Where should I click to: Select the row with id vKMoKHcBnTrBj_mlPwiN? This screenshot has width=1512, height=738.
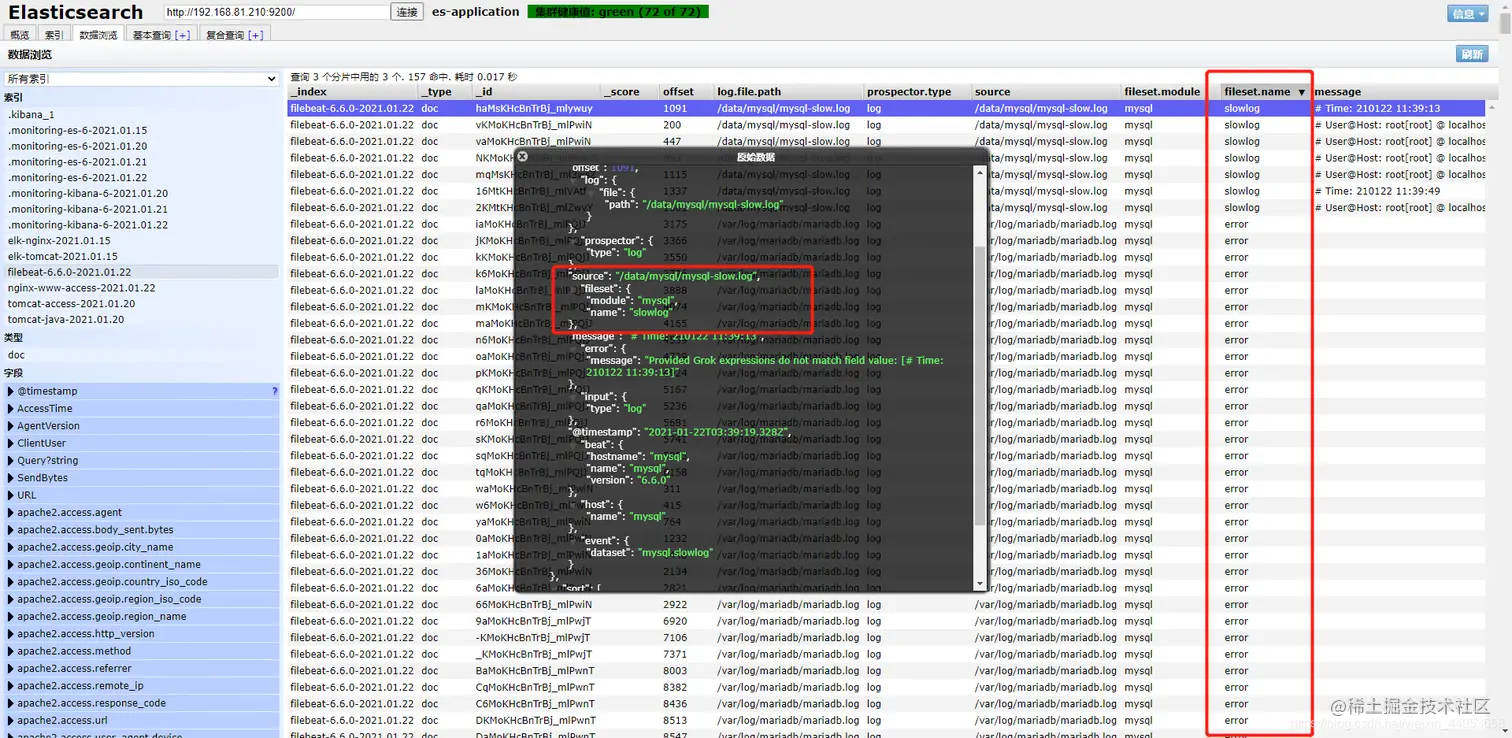[x=887, y=125]
